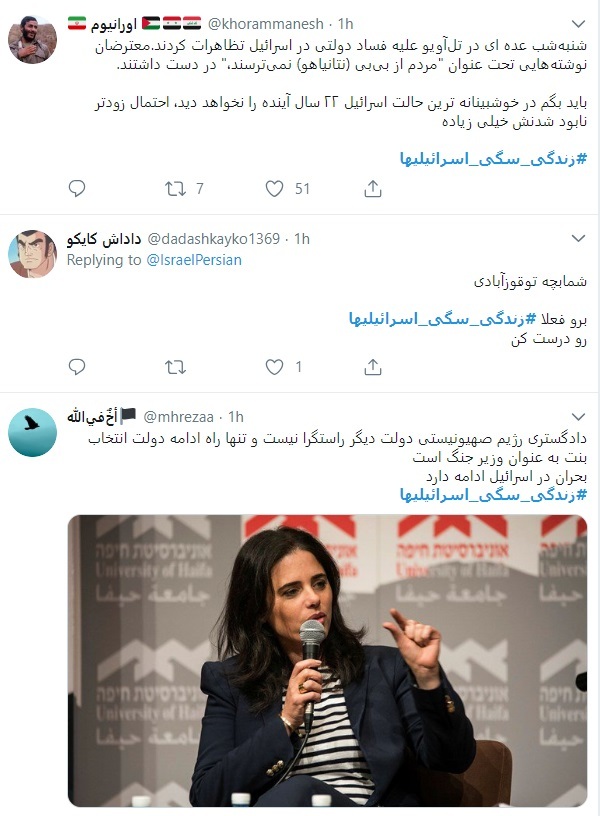The image size is (600, 816).
Task: Open the @khorammanesh handle
Action: 266,24
